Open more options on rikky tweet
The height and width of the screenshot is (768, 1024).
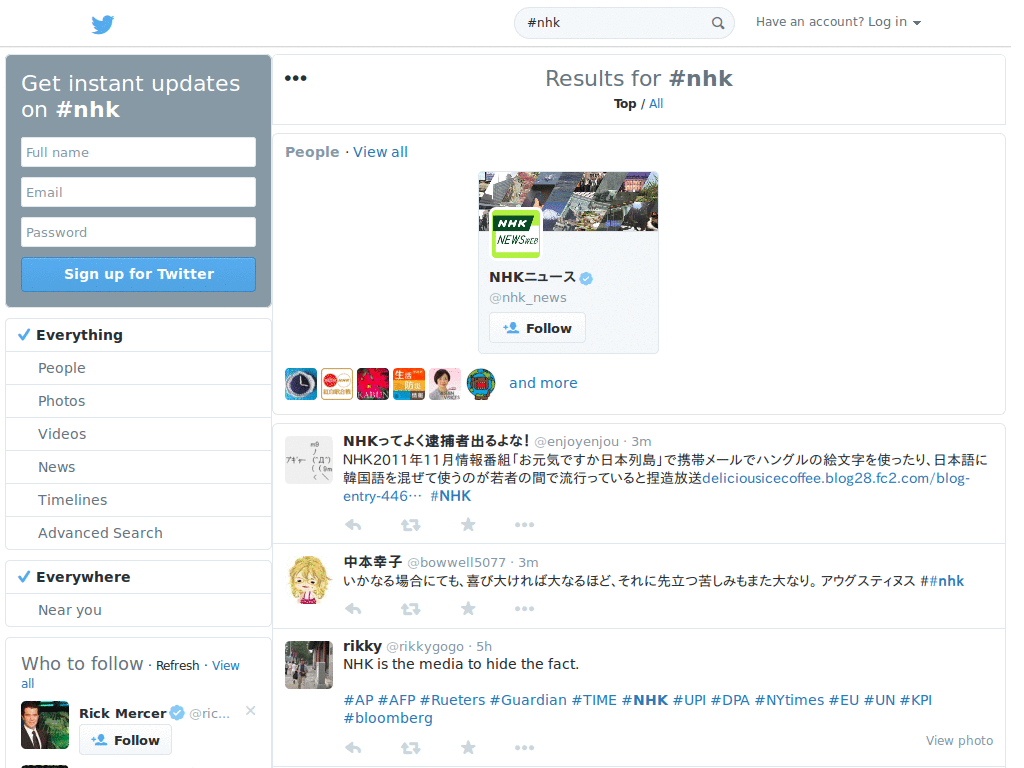(x=524, y=748)
